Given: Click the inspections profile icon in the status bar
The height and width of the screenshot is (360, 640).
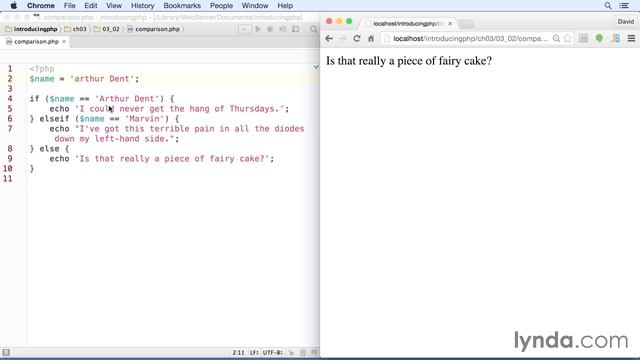Looking at the screenshot, I should (x=303, y=352).
